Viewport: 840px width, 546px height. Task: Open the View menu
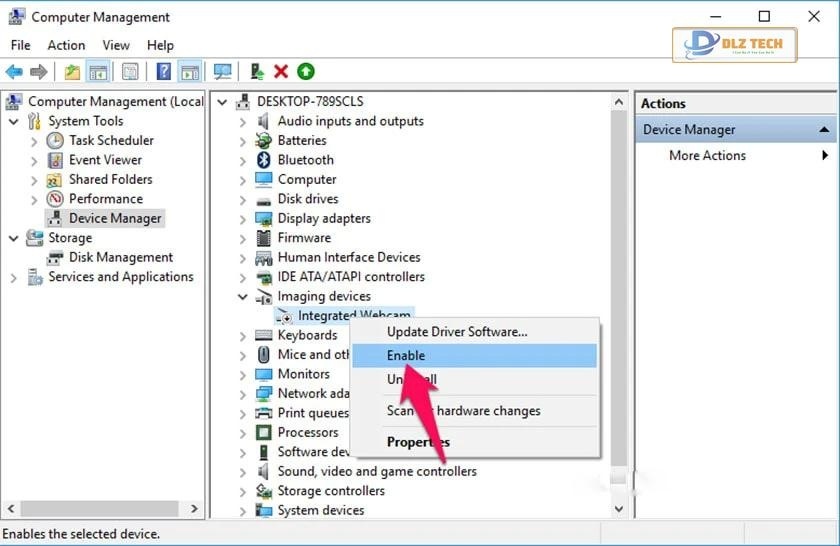pos(116,45)
